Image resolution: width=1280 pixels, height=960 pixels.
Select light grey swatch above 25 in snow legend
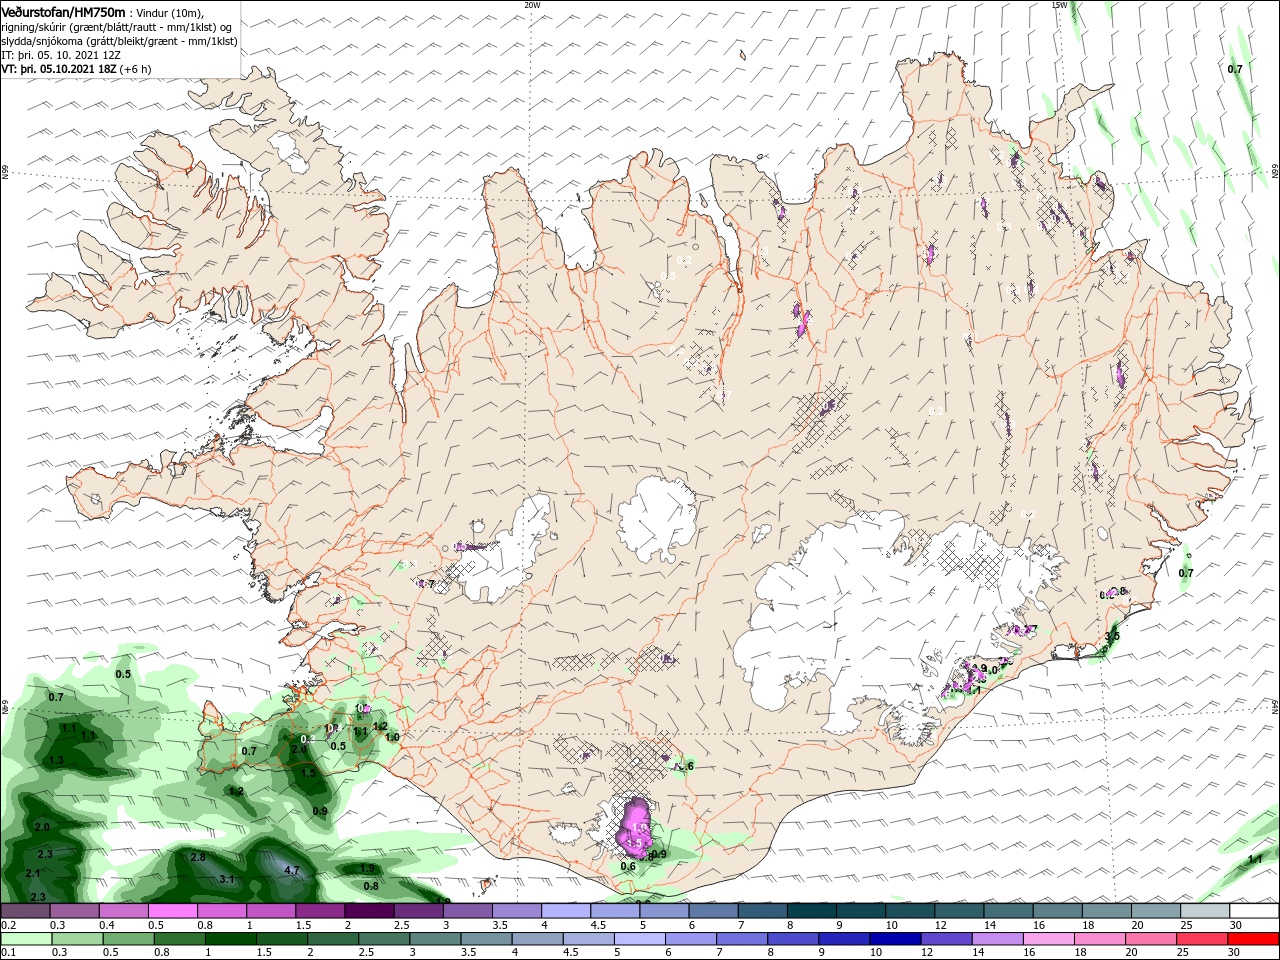click(1204, 911)
